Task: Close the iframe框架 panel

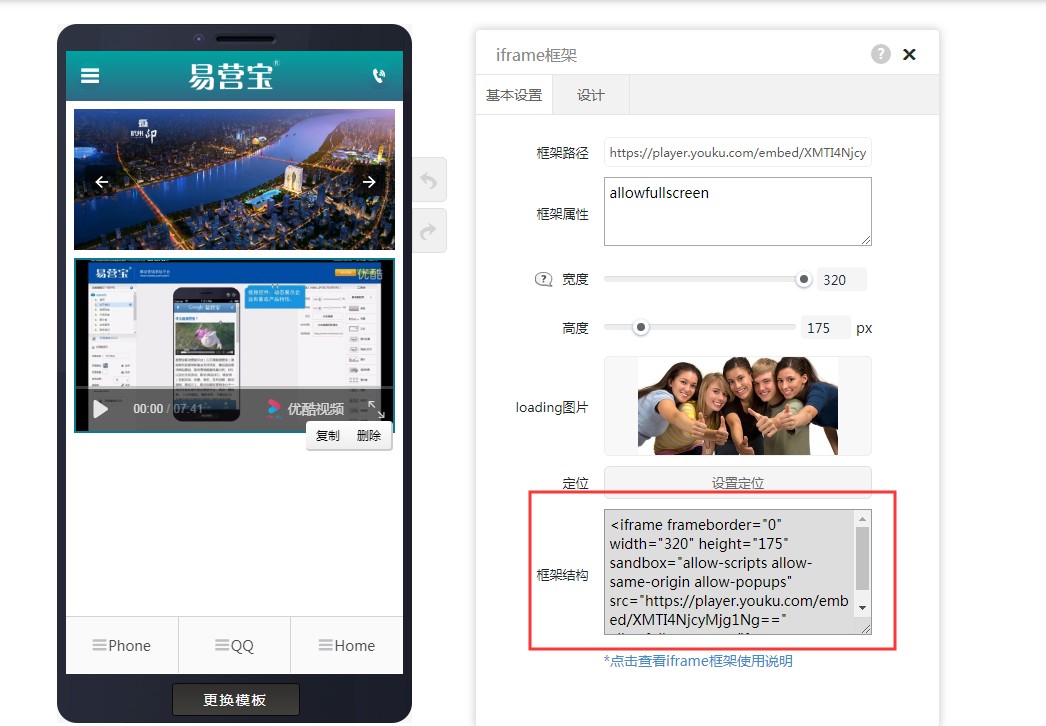Action: pos(909,55)
